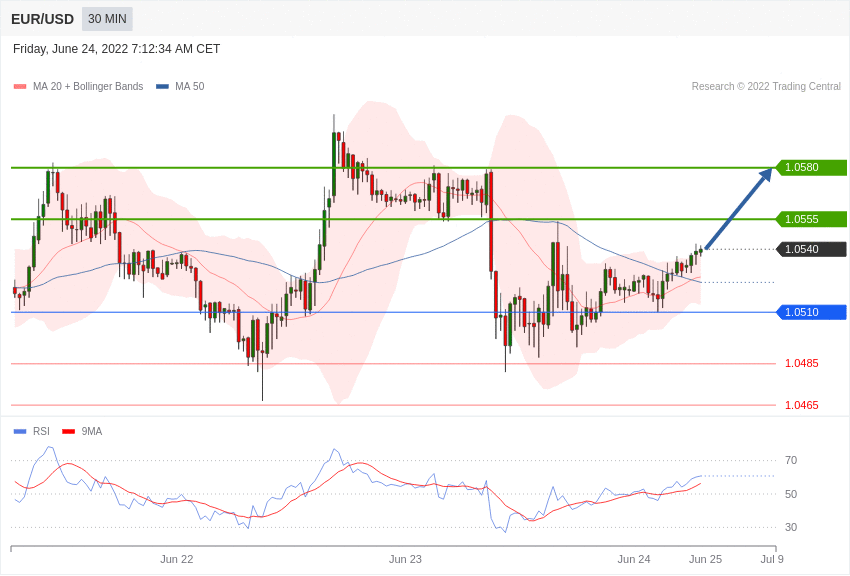The height and width of the screenshot is (576, 850).
Task: Click the 1.0555 resistance price tag
Action: (812, 219)
